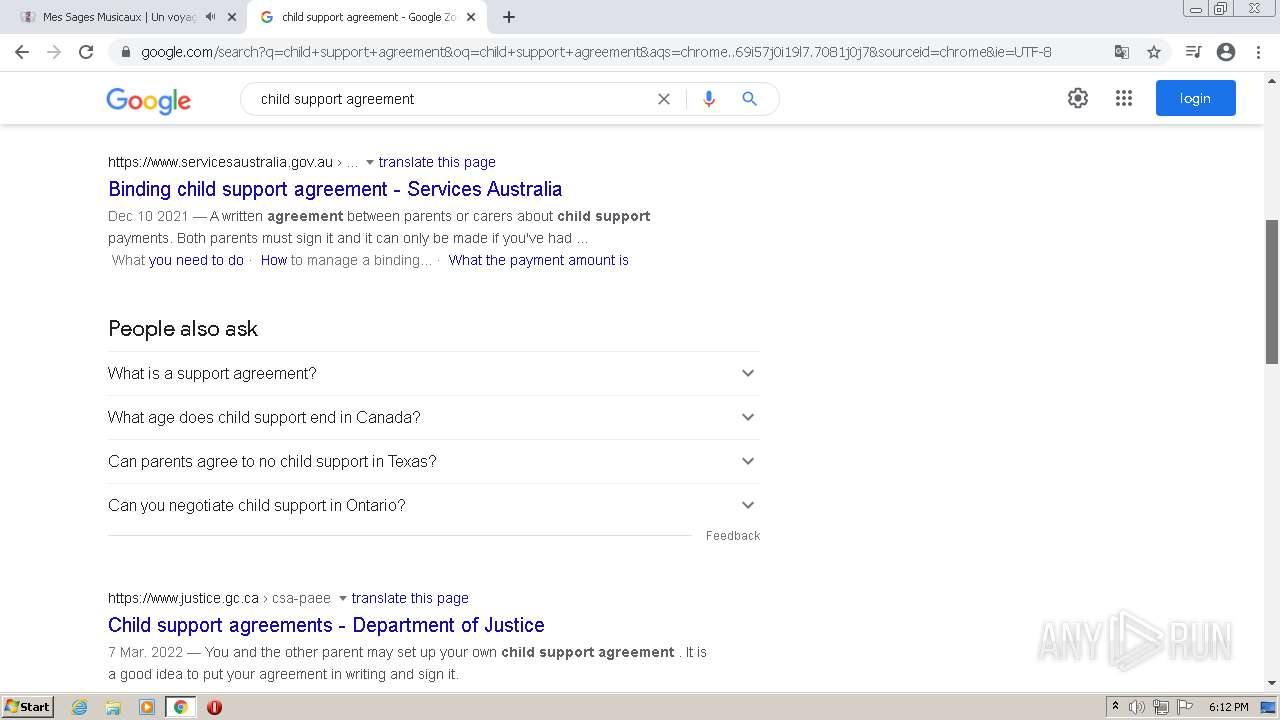
Task: Expand 'What is a support agreement?'
Action: pyautogui.click(x=433, y=373)
